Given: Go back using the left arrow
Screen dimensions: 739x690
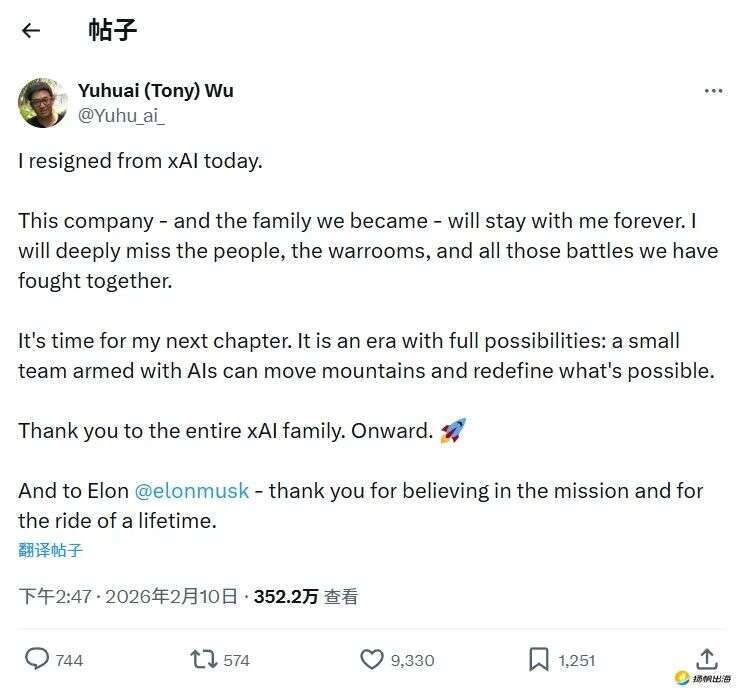Looking at the screenshot, I should point(31,30).
